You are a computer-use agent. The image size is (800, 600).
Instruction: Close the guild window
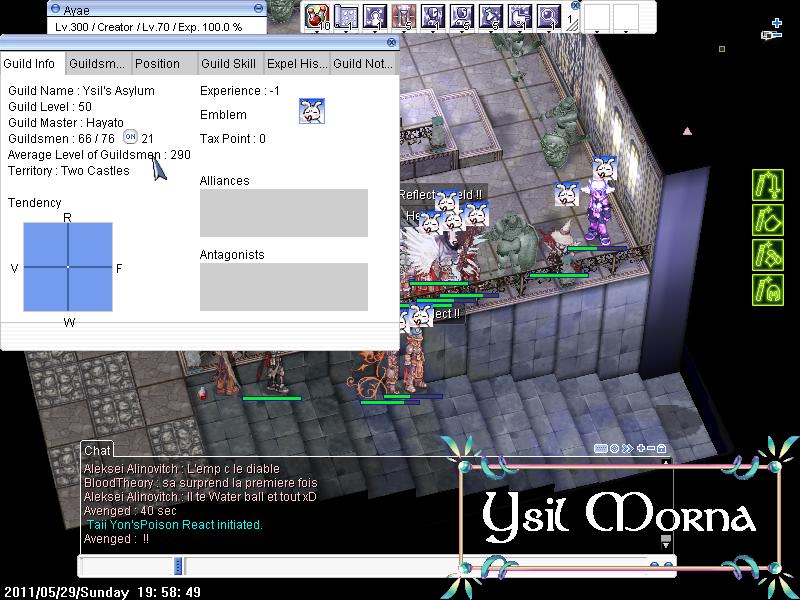click(x=391, y=42)
